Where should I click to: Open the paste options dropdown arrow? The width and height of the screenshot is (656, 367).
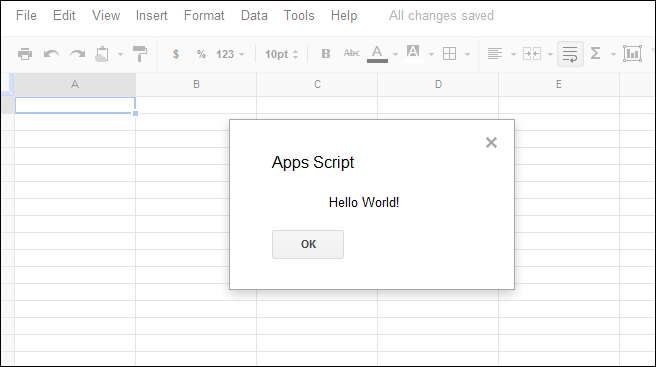pos(120,54)
